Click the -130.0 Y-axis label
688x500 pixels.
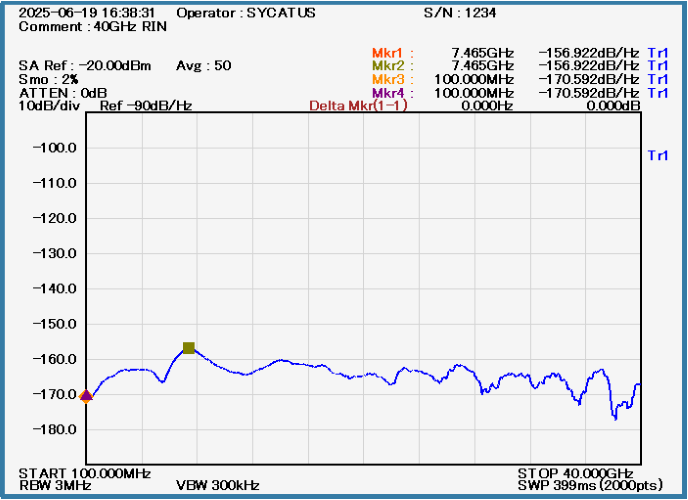55,253
